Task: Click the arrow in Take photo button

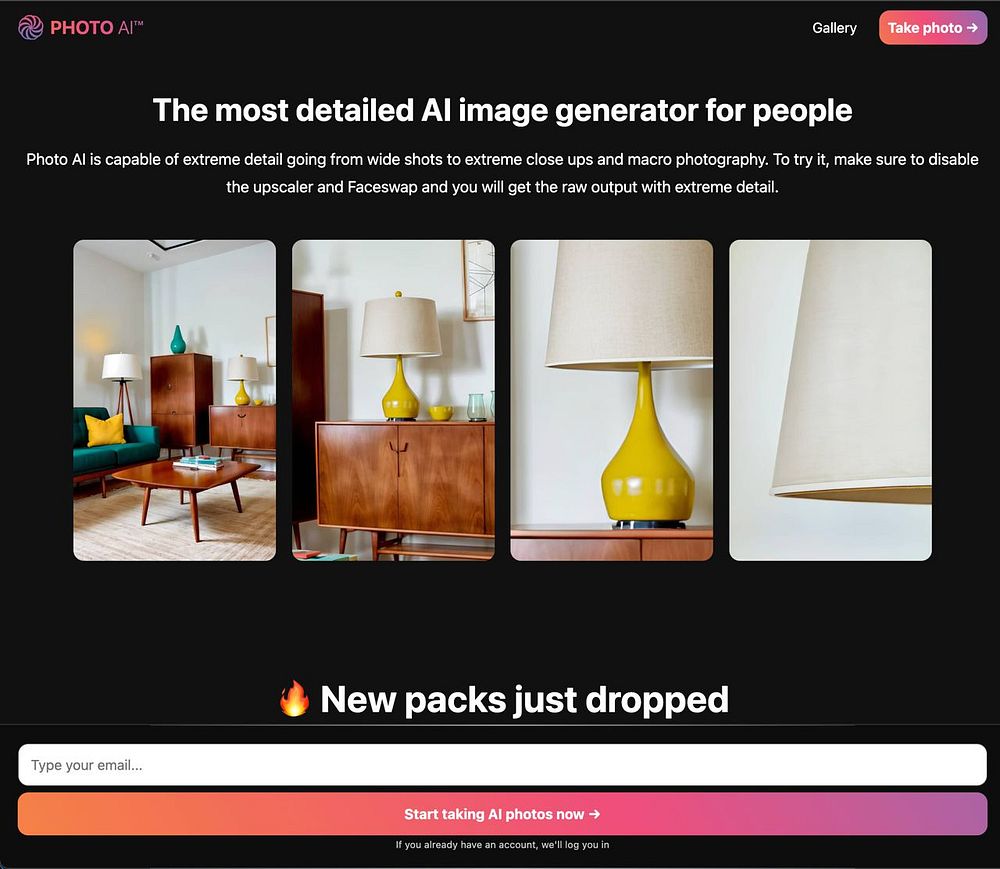Action: click(x=972, y=27)
